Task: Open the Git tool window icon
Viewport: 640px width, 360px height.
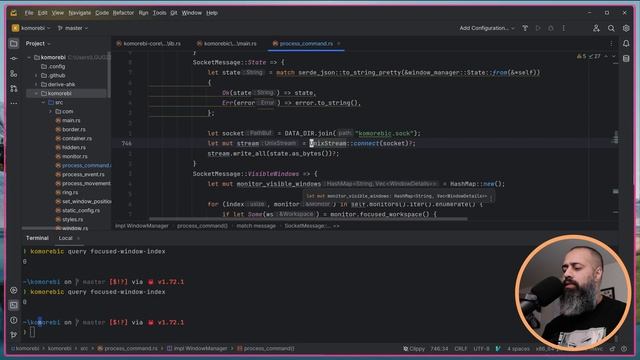Action: pyautogui.click(x=13, y=335)
